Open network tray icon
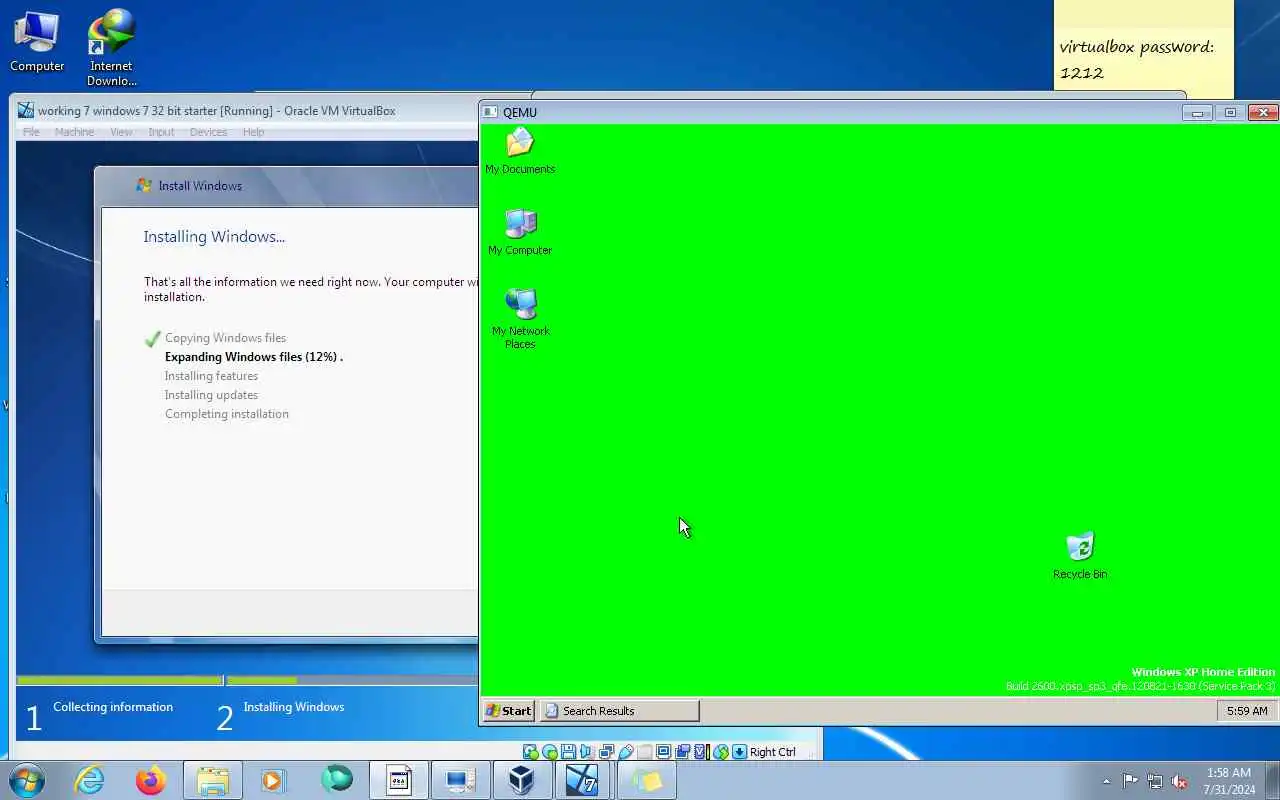Viewport: 1280px width, 800px height. [x=1155, y=781]
